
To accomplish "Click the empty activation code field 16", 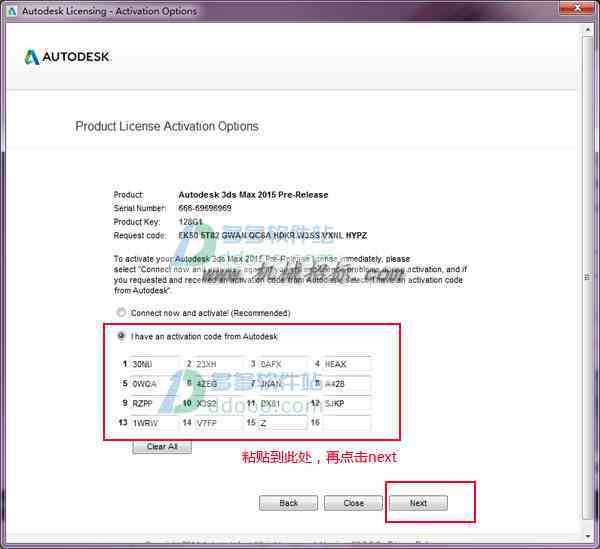I will click(347, 423).
